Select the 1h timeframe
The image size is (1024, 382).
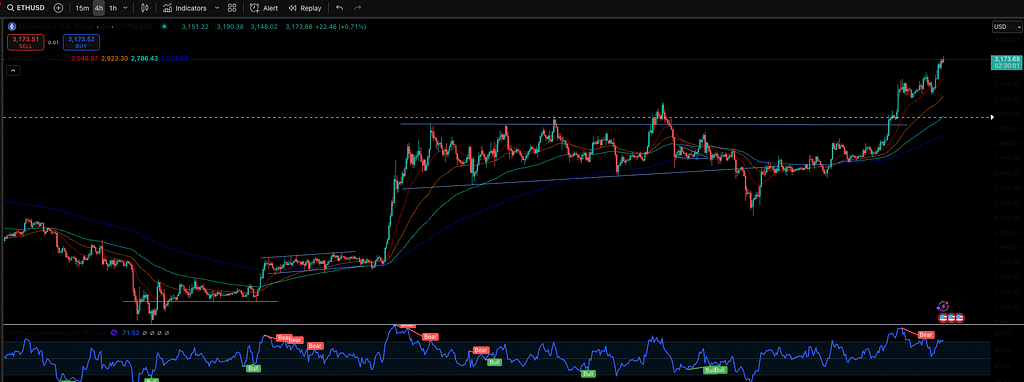[113, 8]
